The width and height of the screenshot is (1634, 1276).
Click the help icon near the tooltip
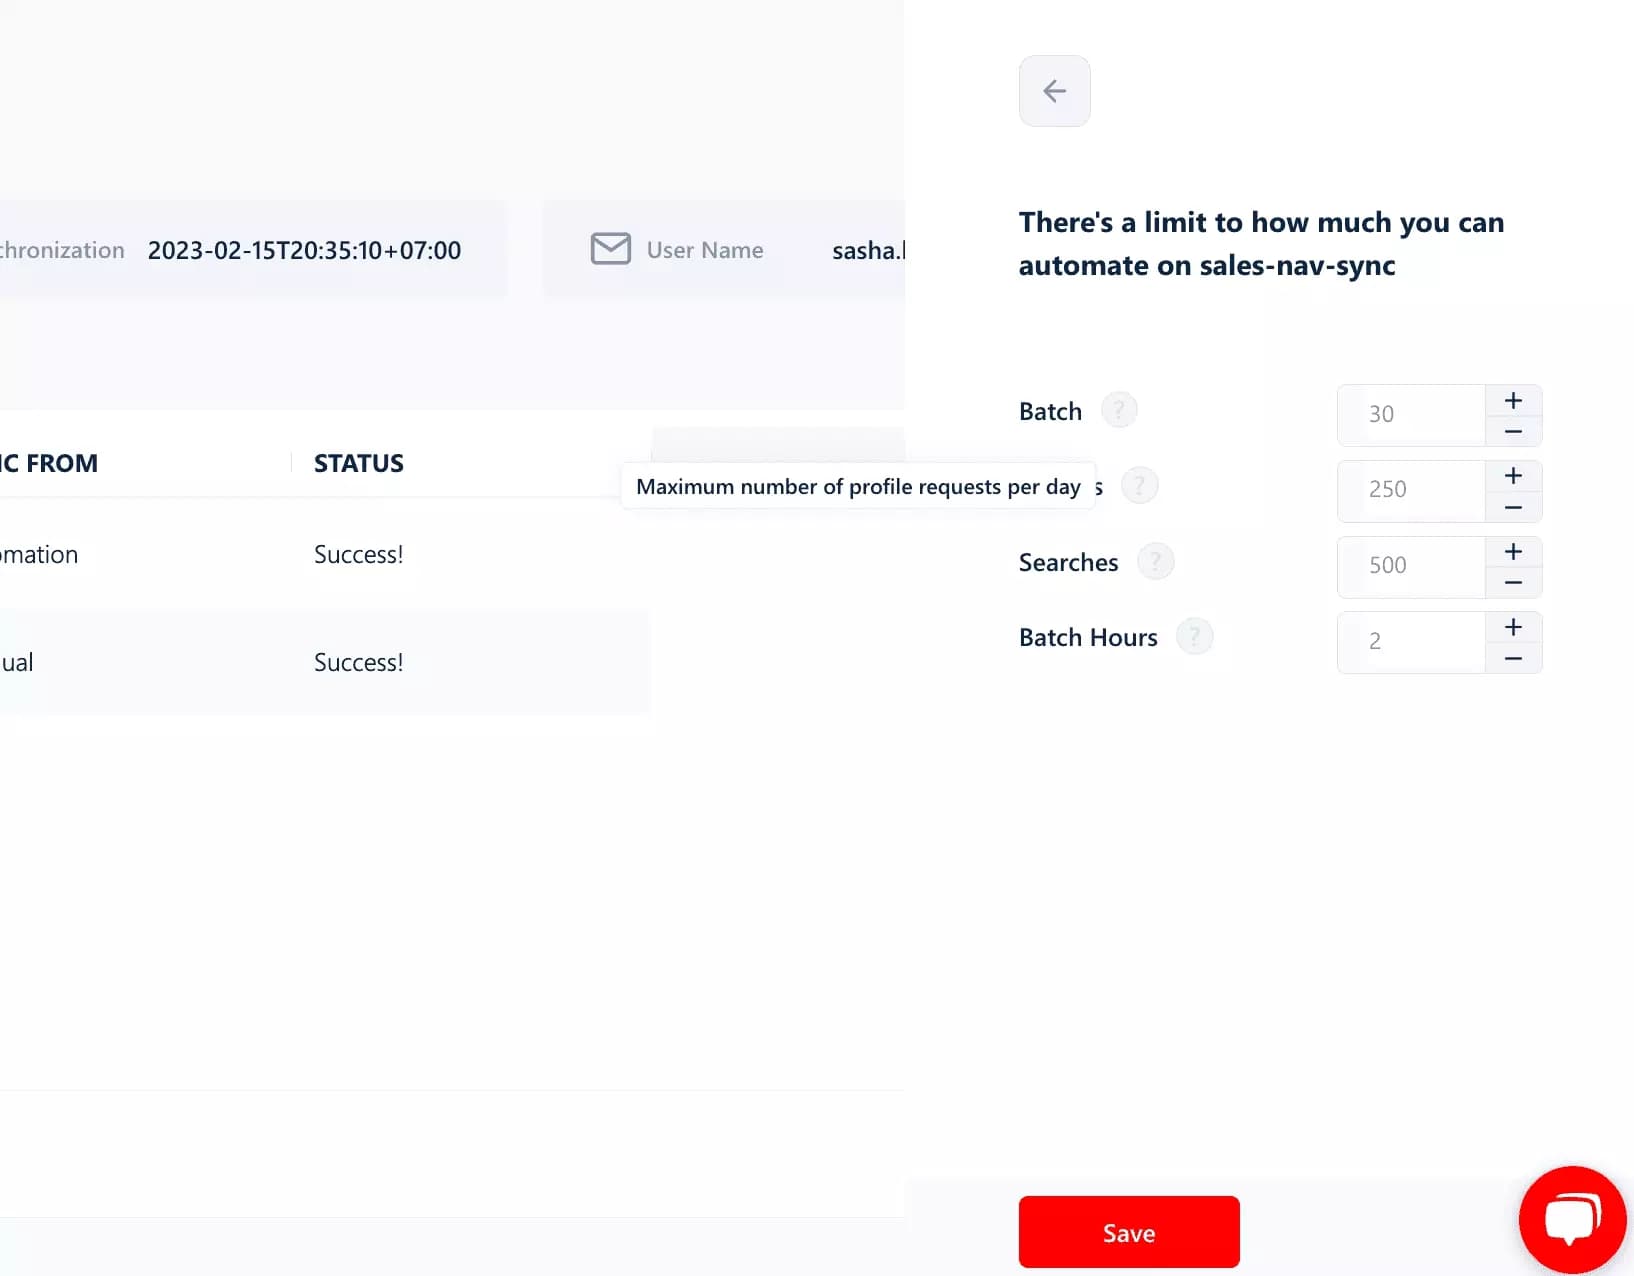pos(1140,485)
